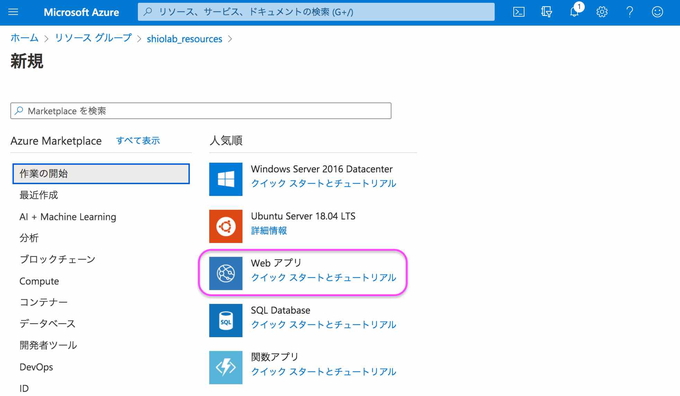Viewport: 680px width, 396px height.
Task: Go to ホーム breadcrumb
Action: [24, 38]
